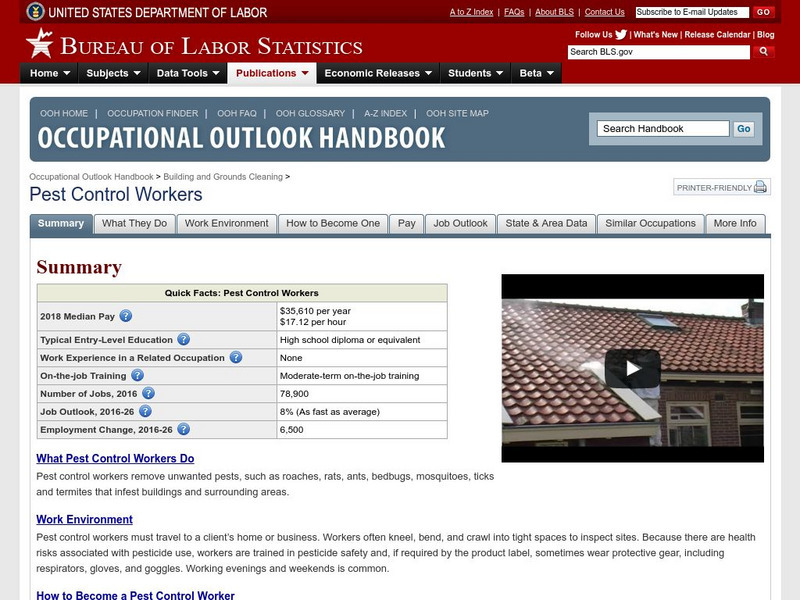Open help icon for Work Experience row
Viewport: 800px width, 600px height.
click(x=235, y=357)
